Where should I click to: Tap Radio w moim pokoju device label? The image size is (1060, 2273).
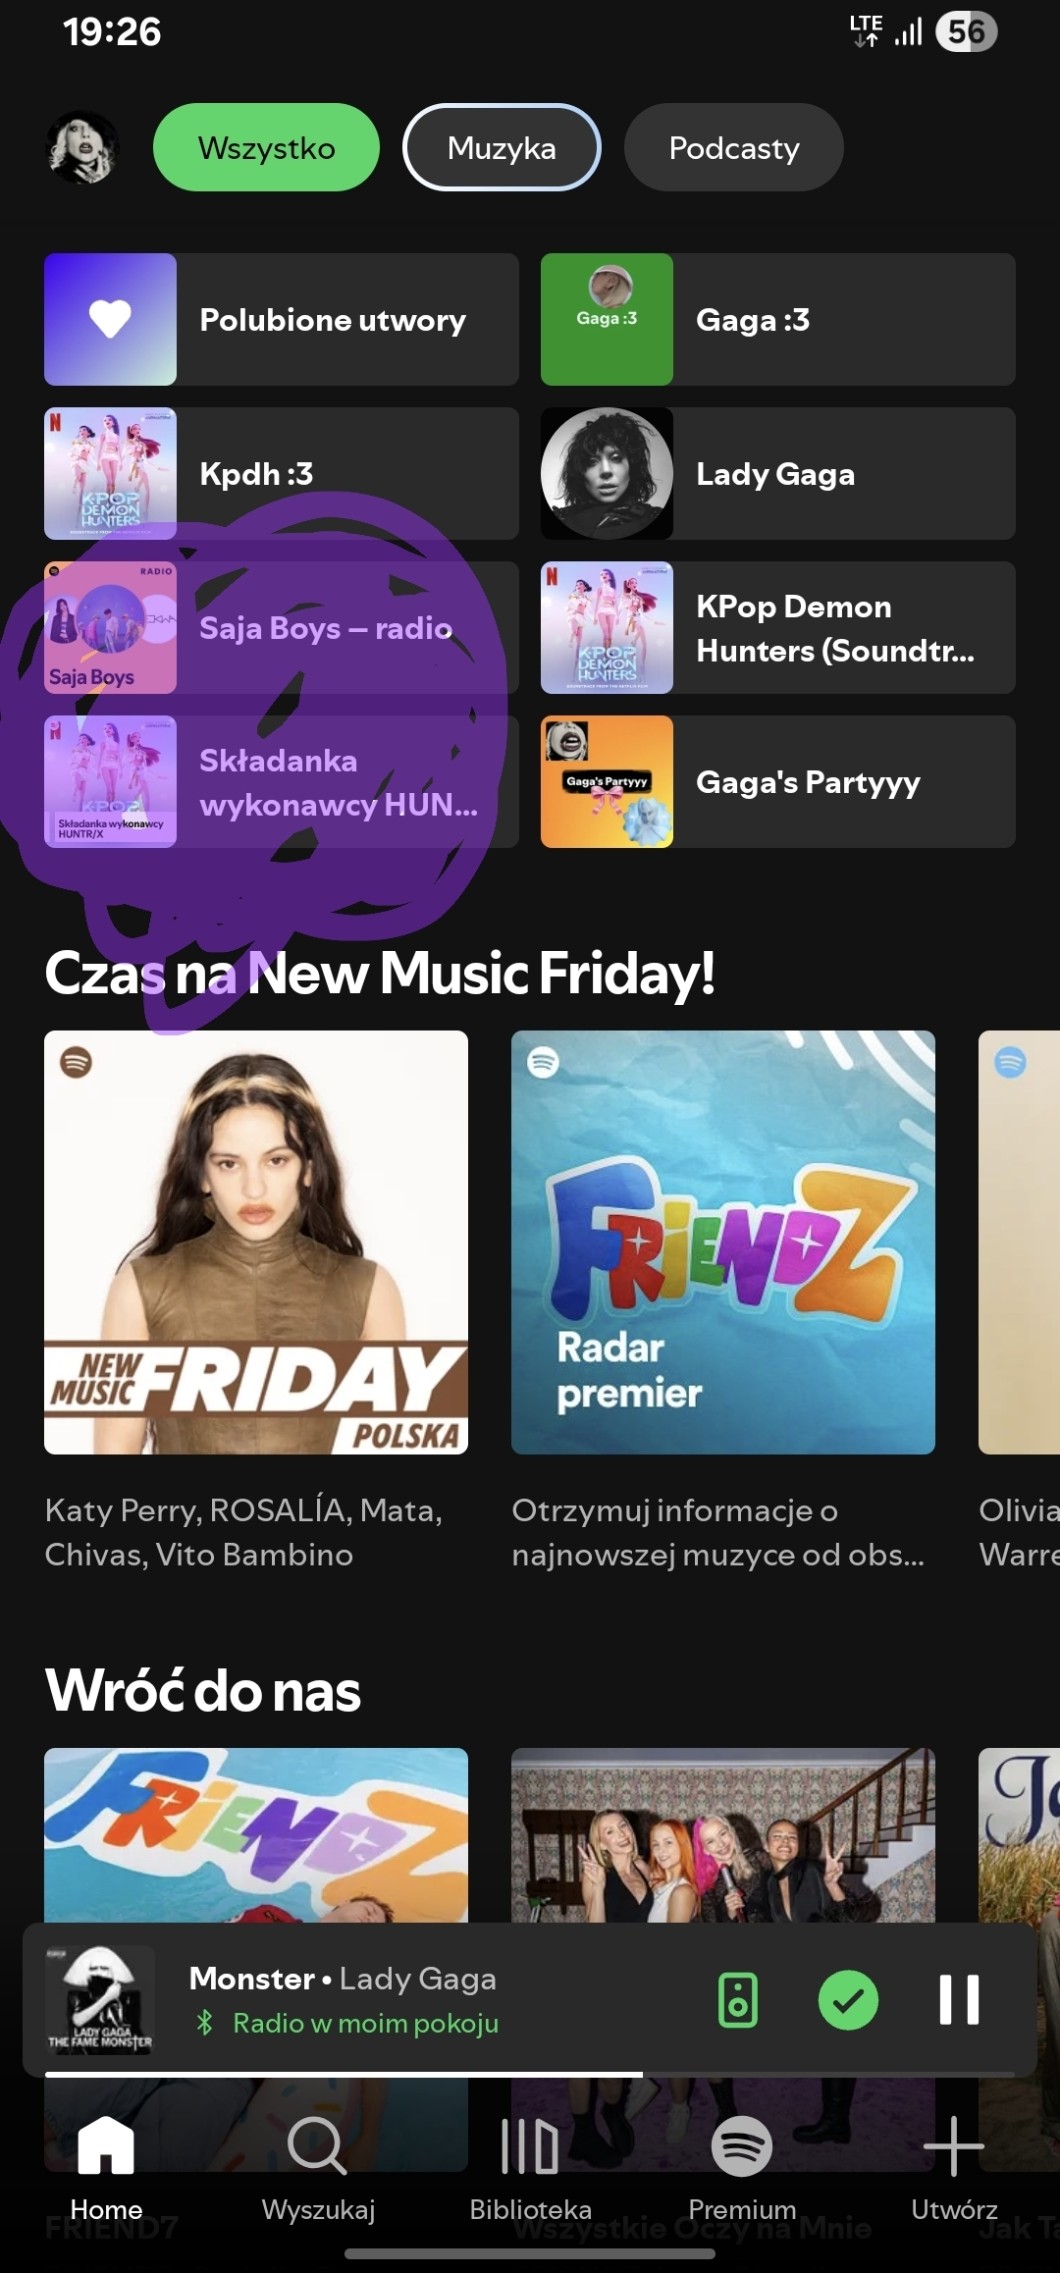tap(365, 2023)
